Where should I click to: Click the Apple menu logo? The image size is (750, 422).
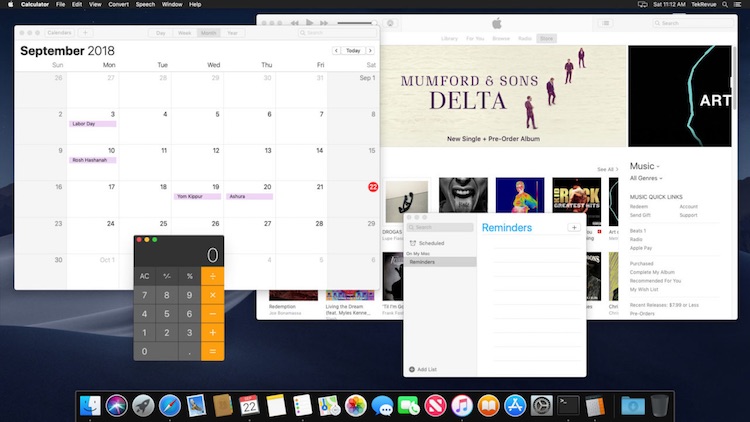point(11,4)
